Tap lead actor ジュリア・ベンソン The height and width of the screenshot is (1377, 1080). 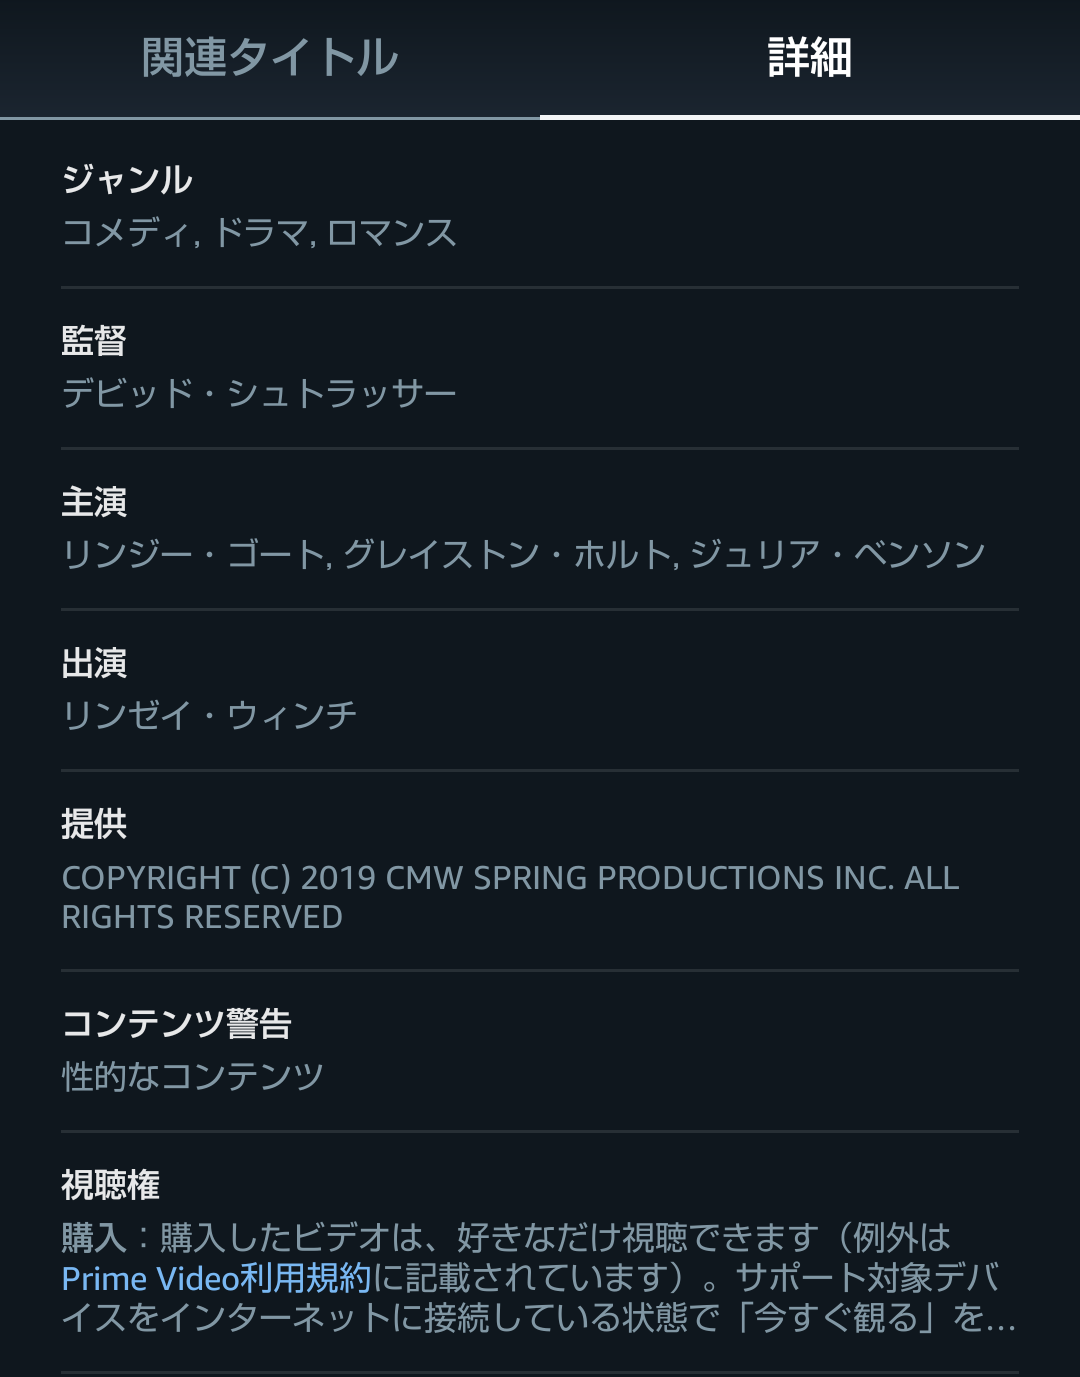pyautogui.click(x=838, y=555)
